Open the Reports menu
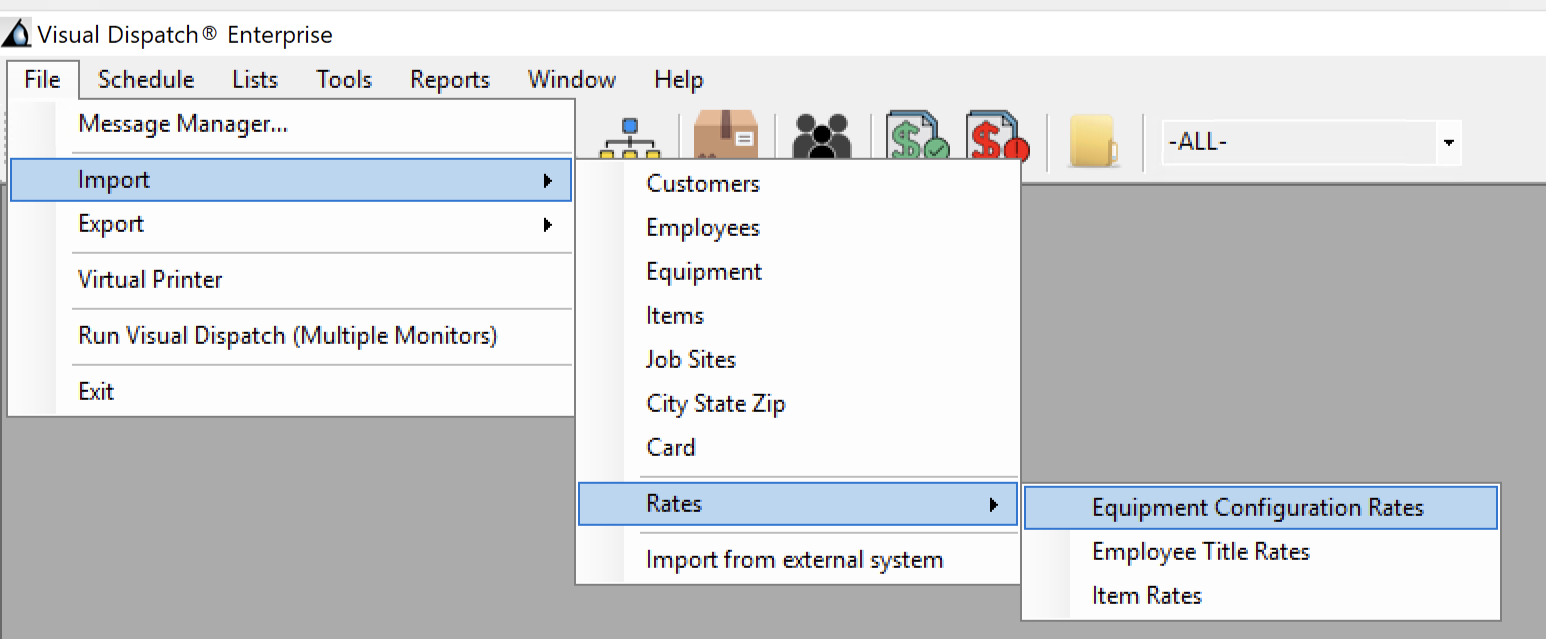1546x639 pixels. point(450,79)
